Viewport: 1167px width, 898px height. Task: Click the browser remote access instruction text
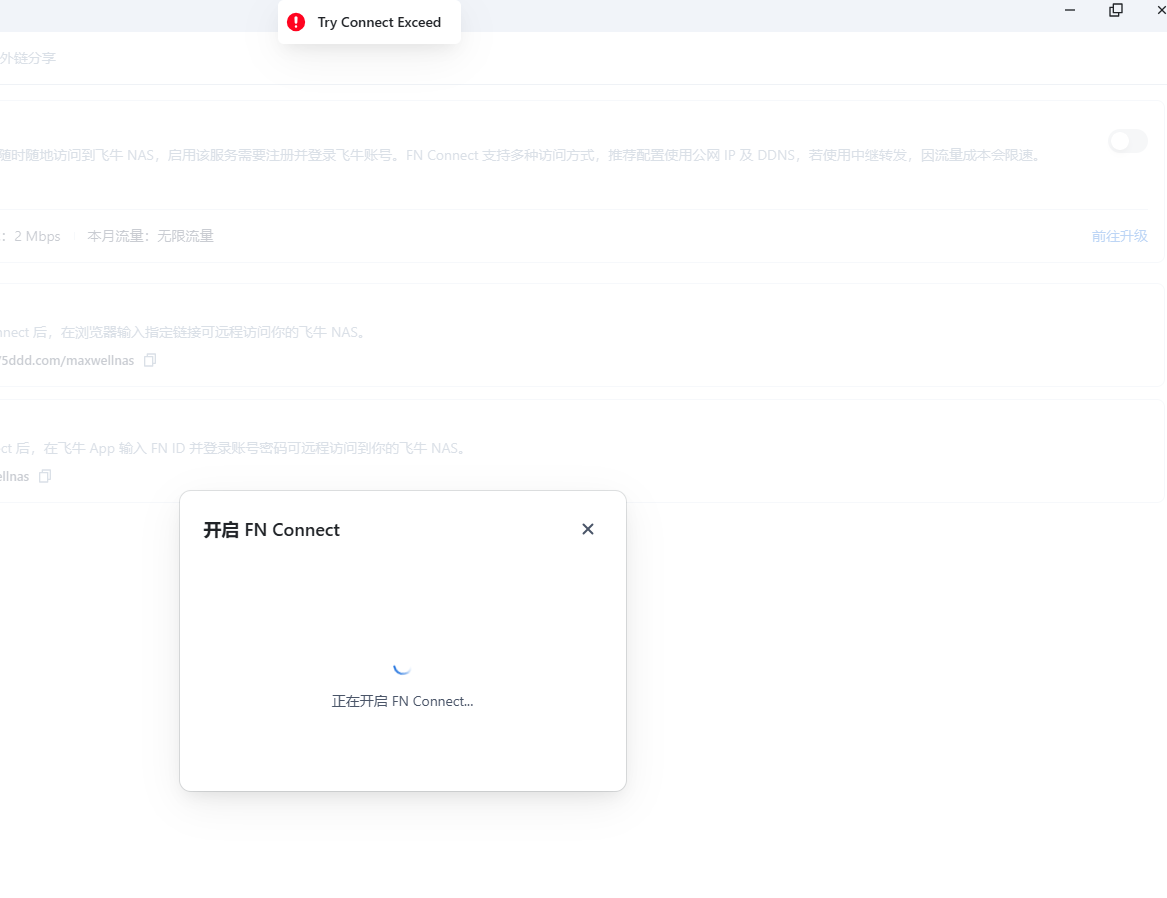coord(183,332)
